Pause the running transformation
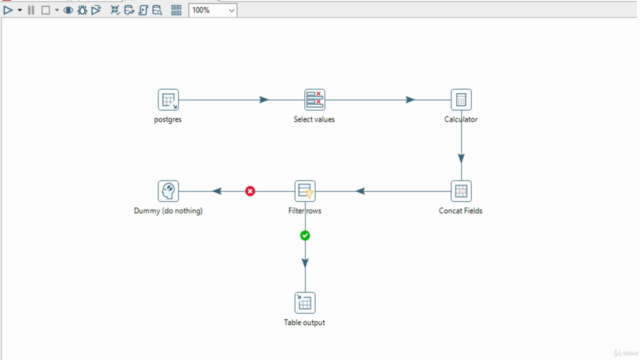Viewport: 640px width, 360px height. 31,10
